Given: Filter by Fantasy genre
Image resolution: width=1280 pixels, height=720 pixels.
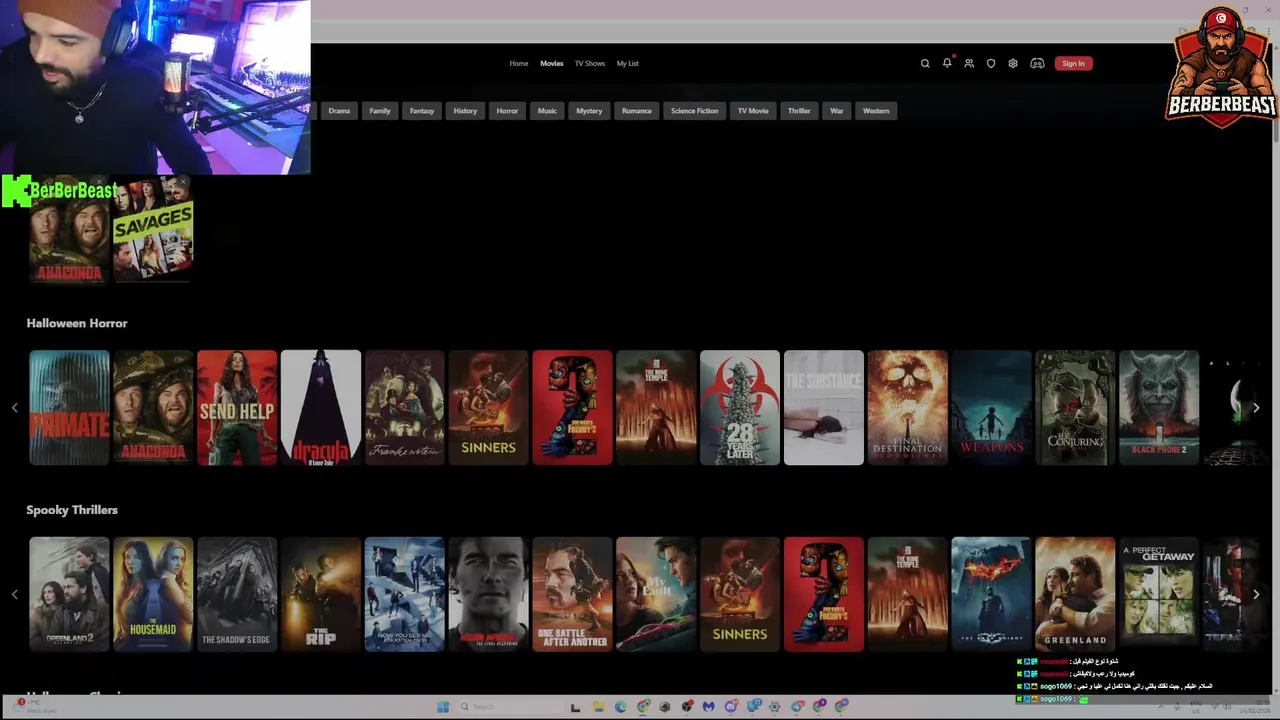Looking at the screenshot, I should [422, 111].
